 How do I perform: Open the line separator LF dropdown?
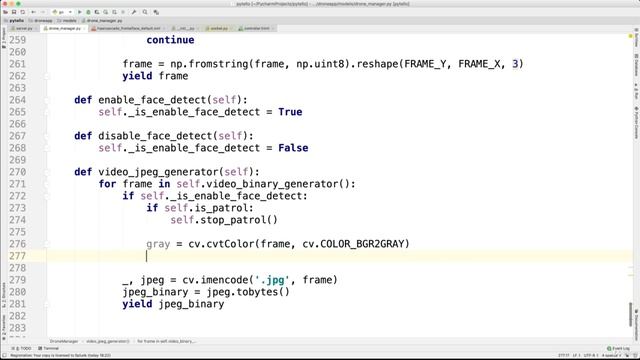point(577,356)
